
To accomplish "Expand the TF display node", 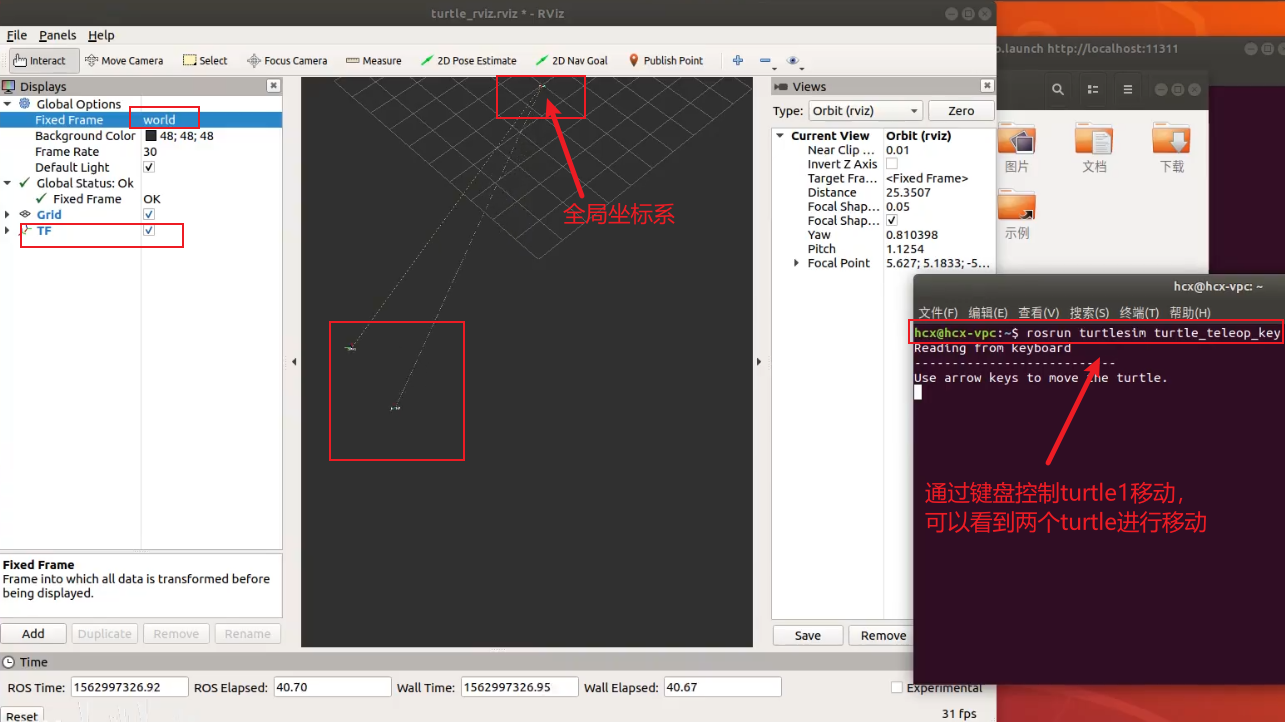I will tap(8, 231).
